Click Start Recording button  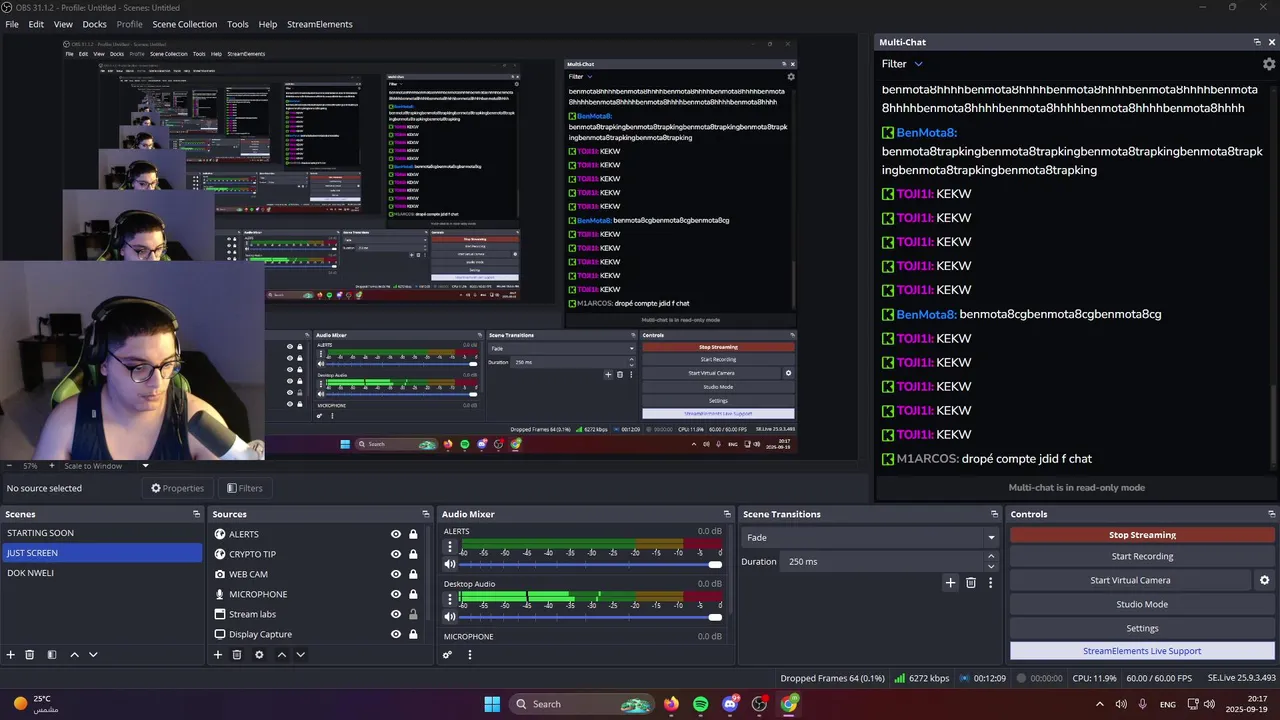[x=1142, y=556]
